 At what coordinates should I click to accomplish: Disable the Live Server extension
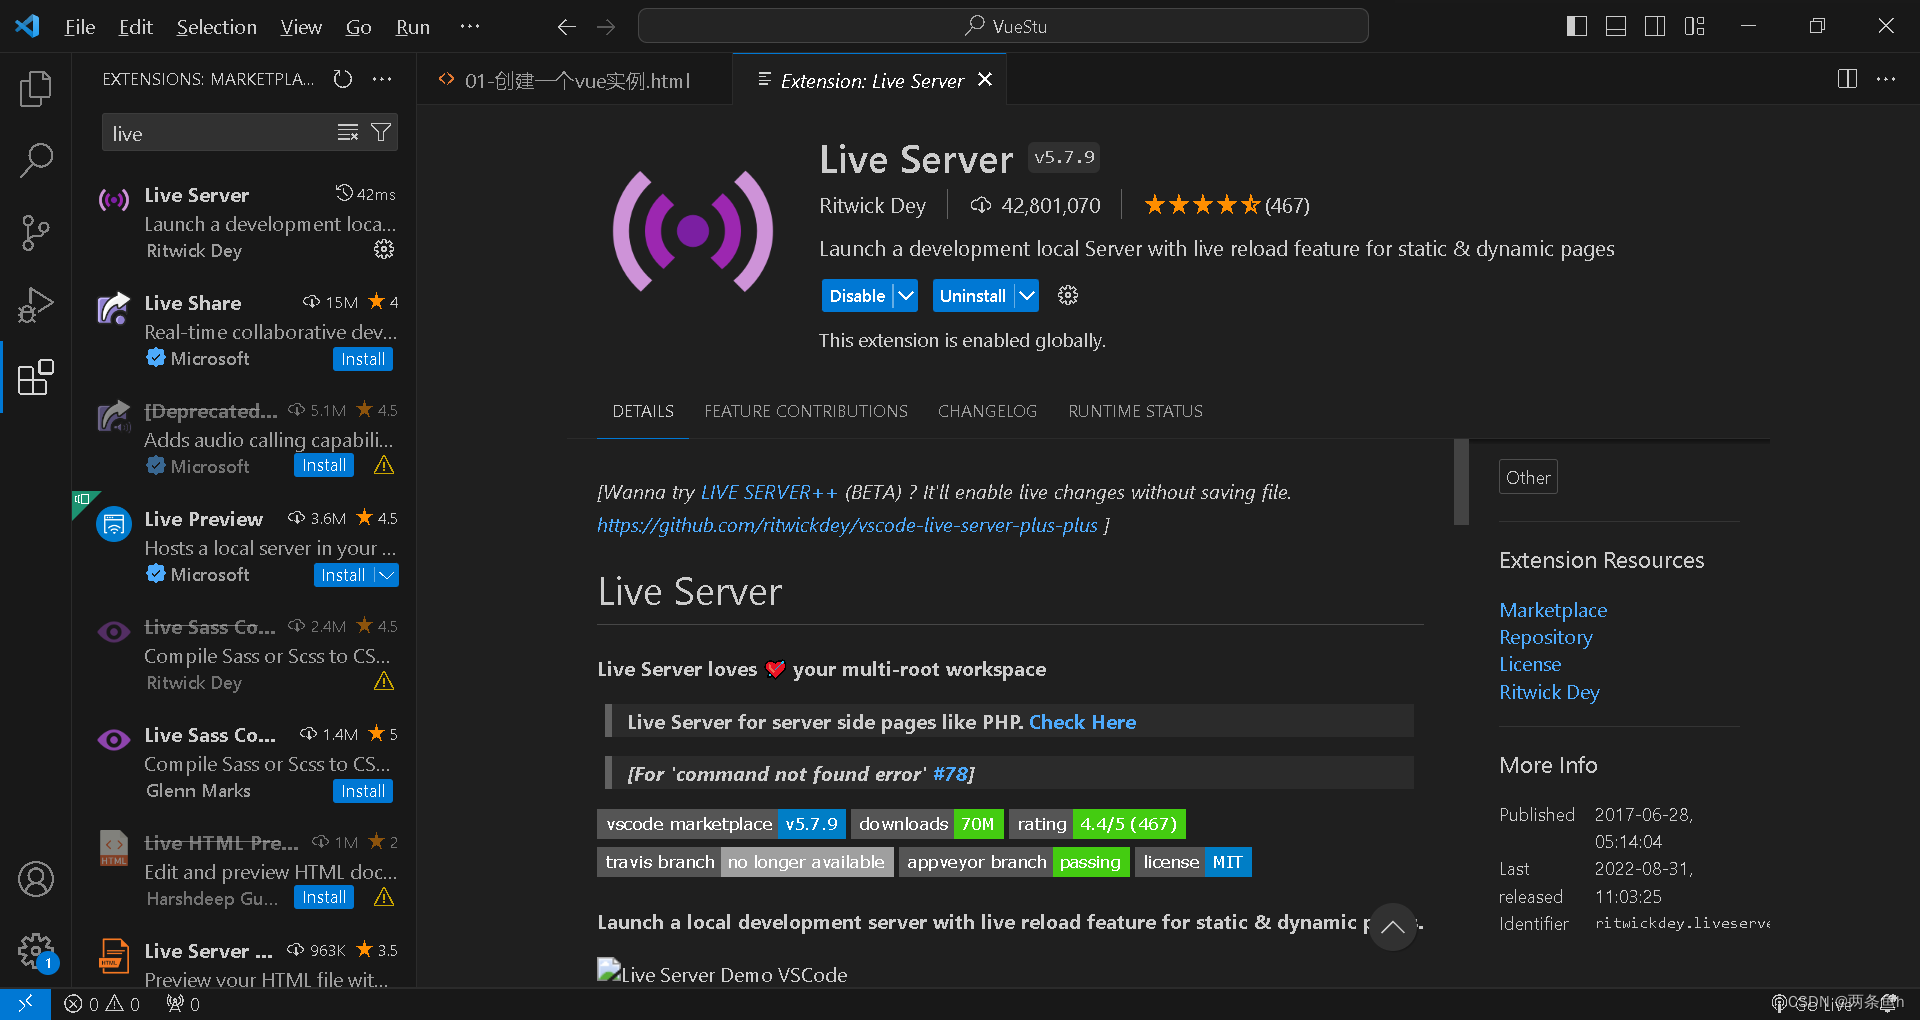point(857,296)
